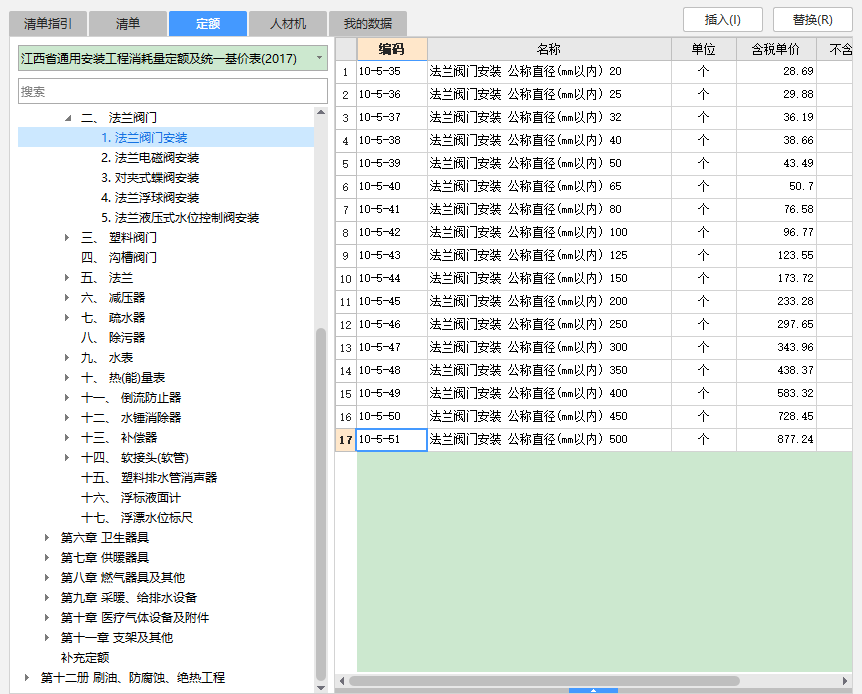
Task: Switch to the 我的数据 tab
Action: (x=367, y=23)
